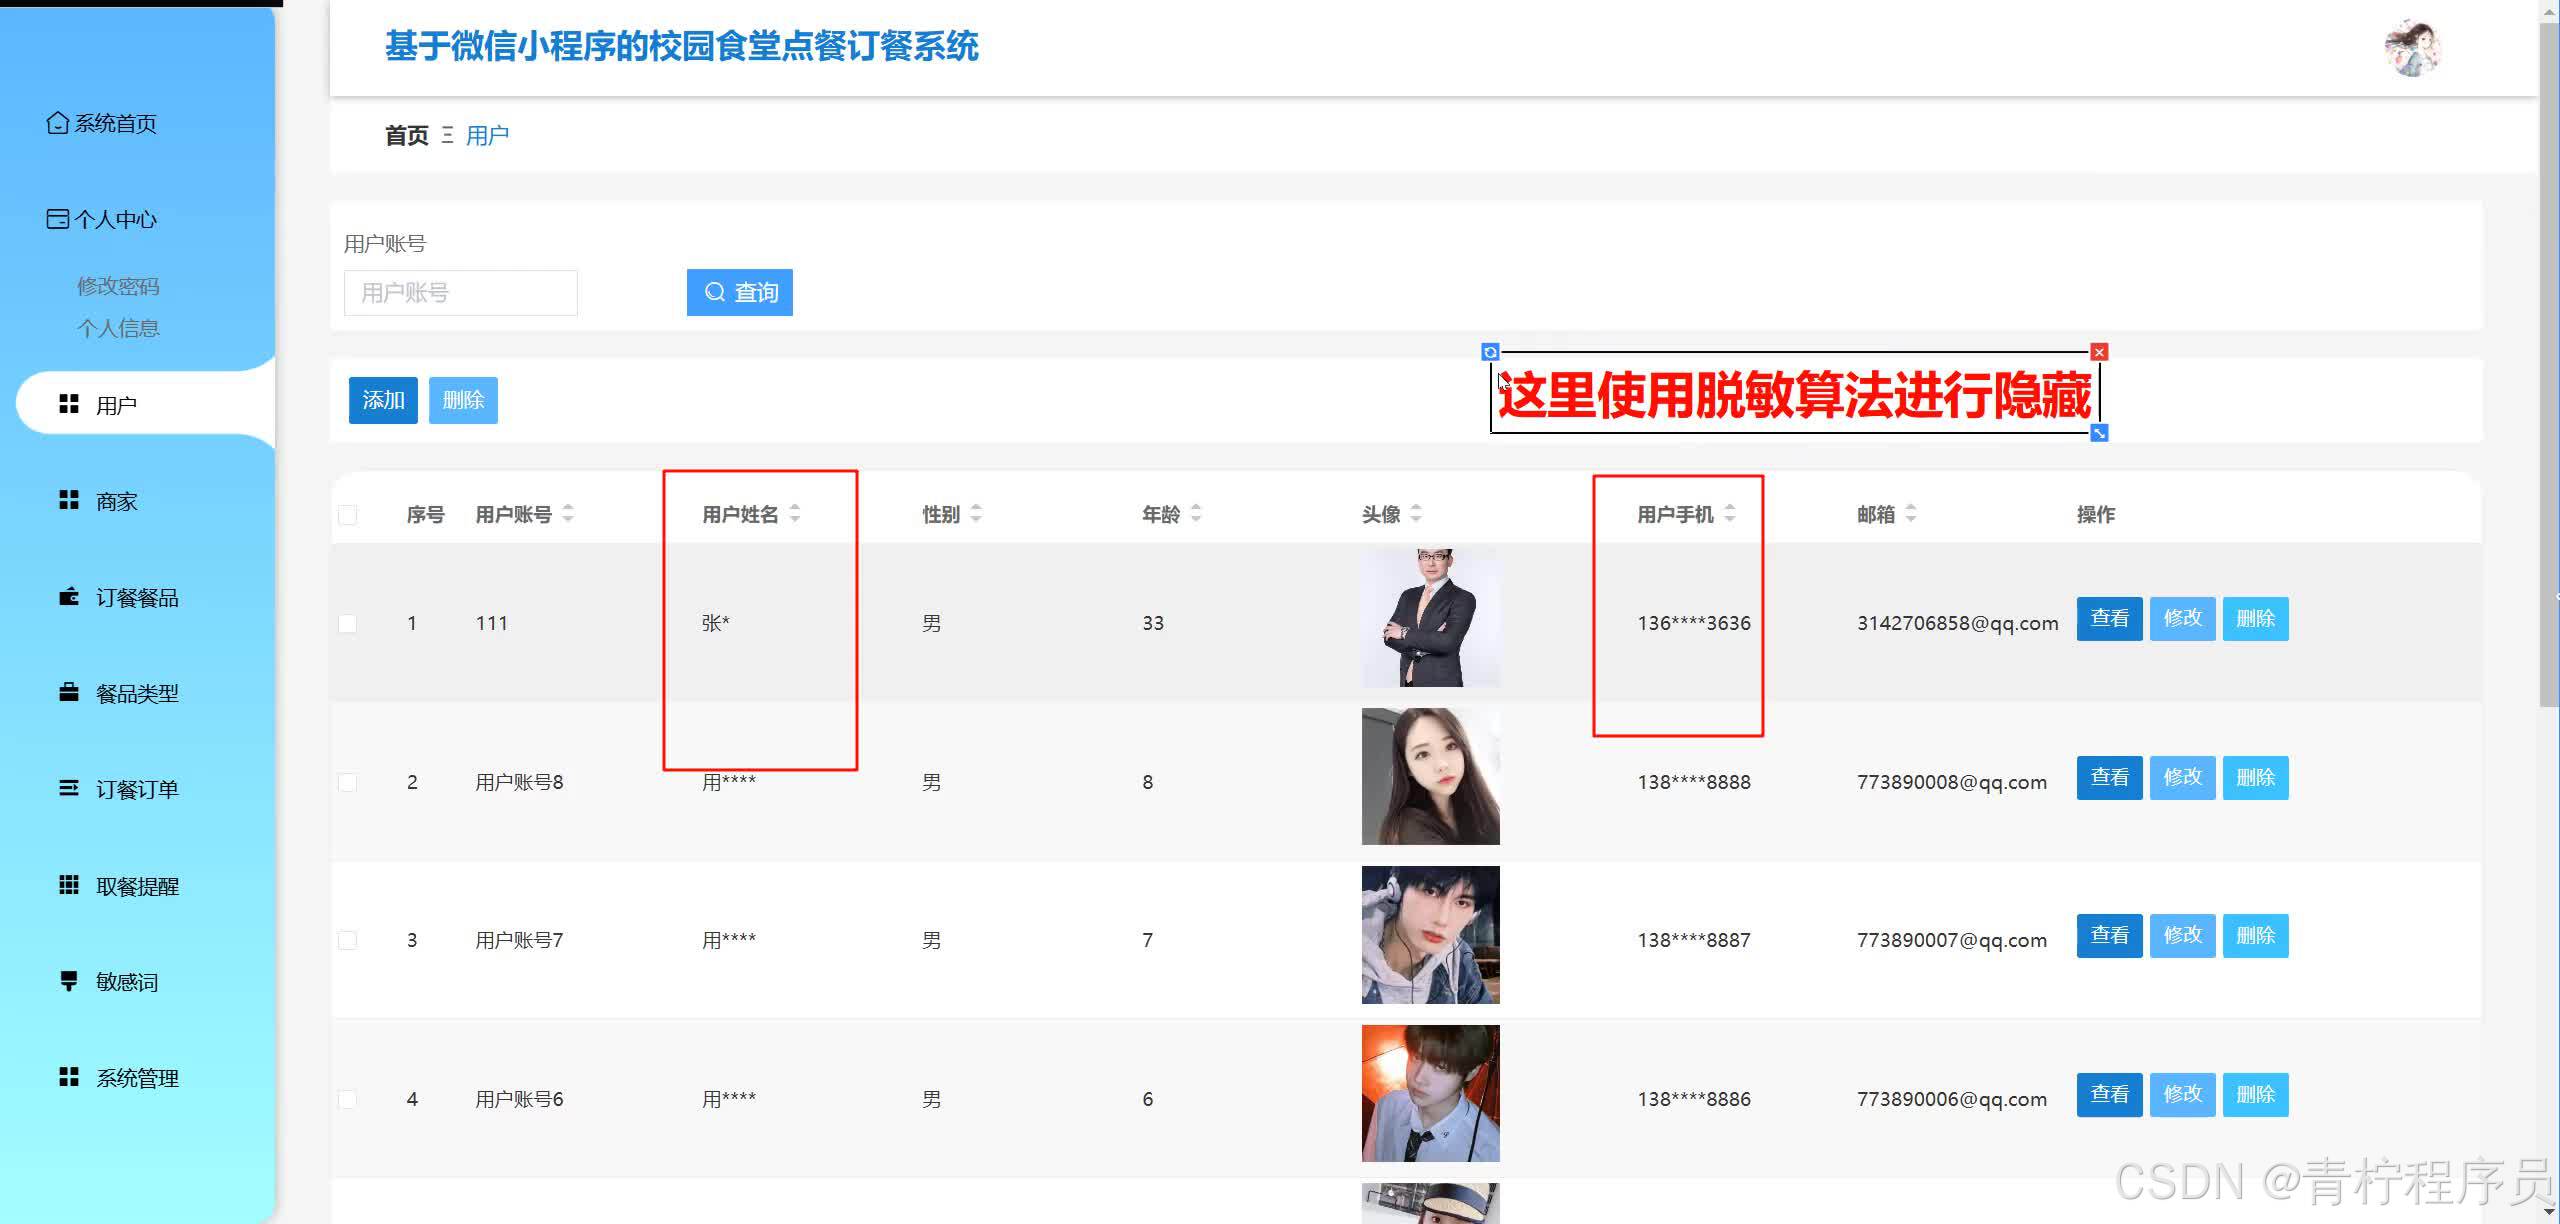
Task: Sort by the 用户账号 column arrows
Action: click(568, 514)
